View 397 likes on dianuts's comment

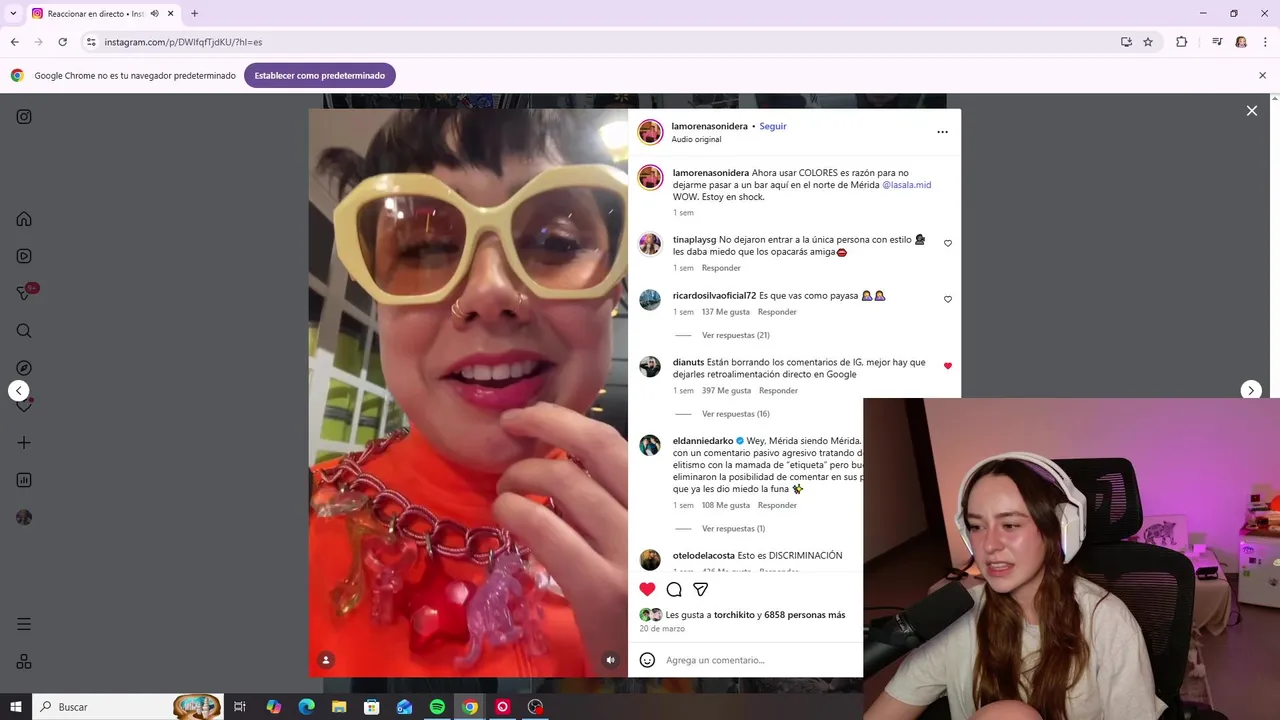tap(726, 391)
